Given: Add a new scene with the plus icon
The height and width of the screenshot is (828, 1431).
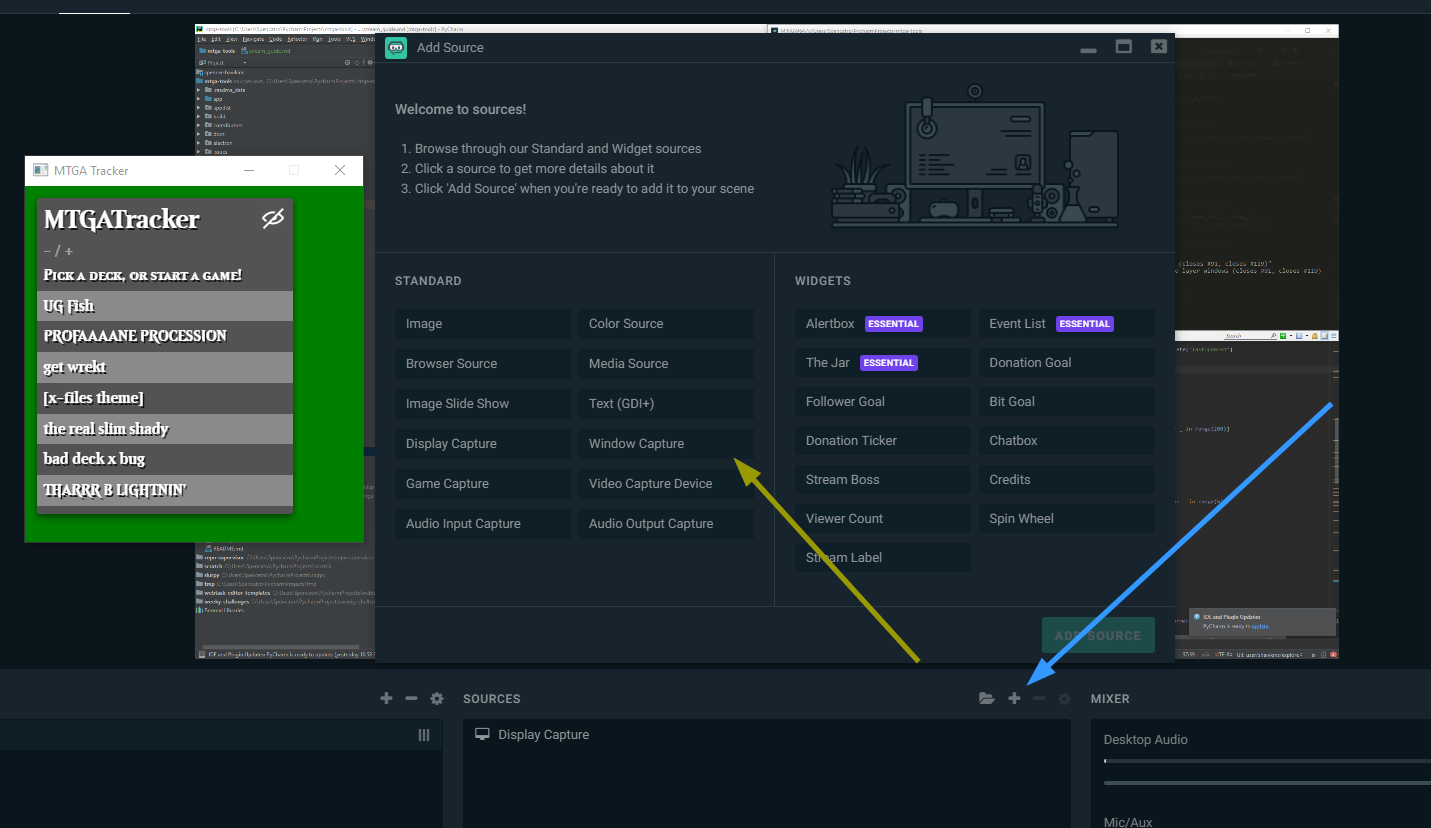Looking at the screenshot, I should pyautogui.click(x=386, y=698).
